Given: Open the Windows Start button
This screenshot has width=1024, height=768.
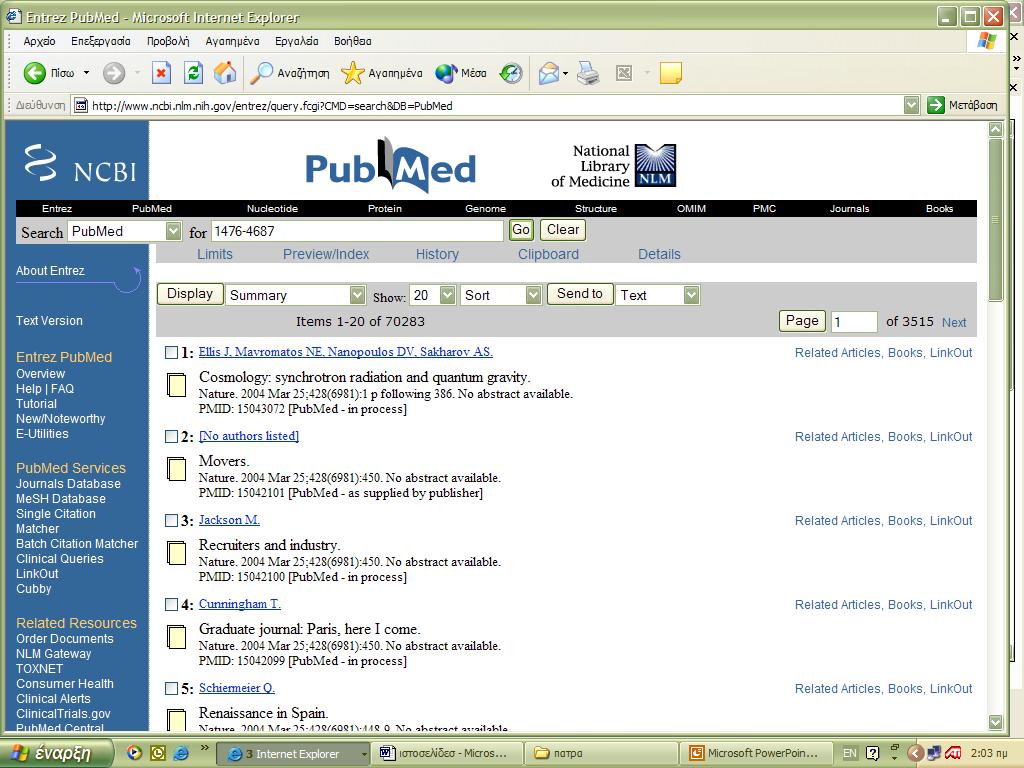Looking at the screenshot, I should click(x=56, y=754).
